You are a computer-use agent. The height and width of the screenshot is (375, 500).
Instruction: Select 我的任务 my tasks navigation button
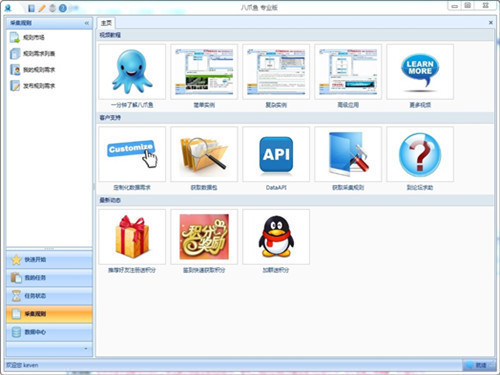(49, 278)
